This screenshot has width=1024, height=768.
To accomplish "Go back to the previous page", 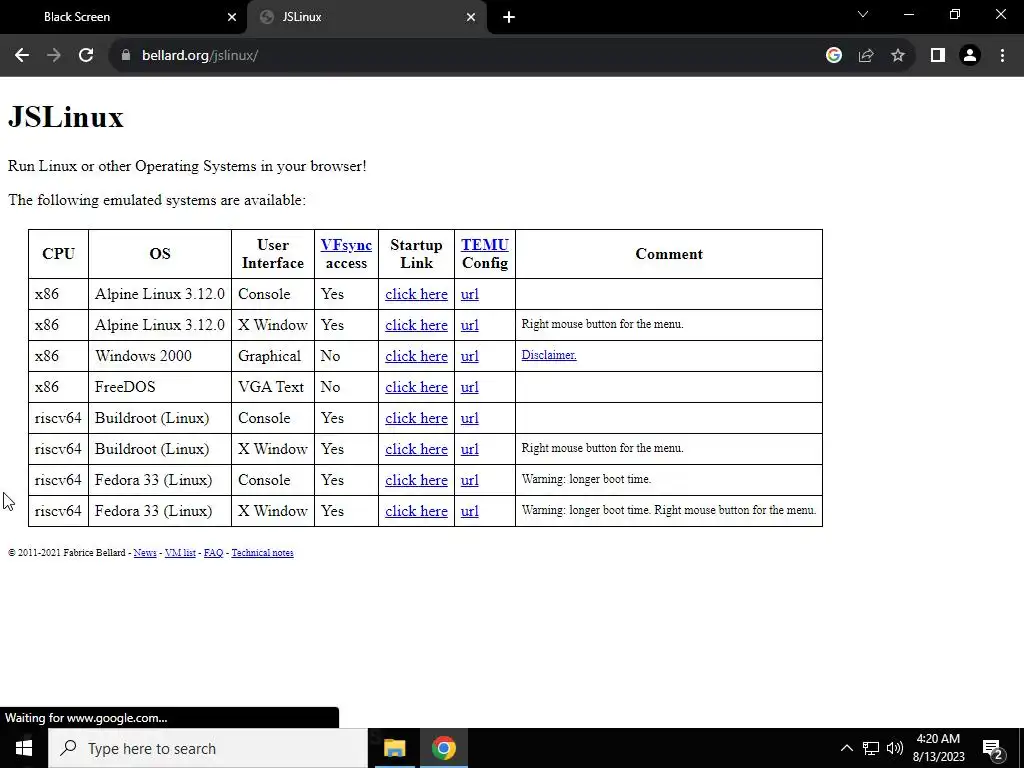I will coord(22,56).
